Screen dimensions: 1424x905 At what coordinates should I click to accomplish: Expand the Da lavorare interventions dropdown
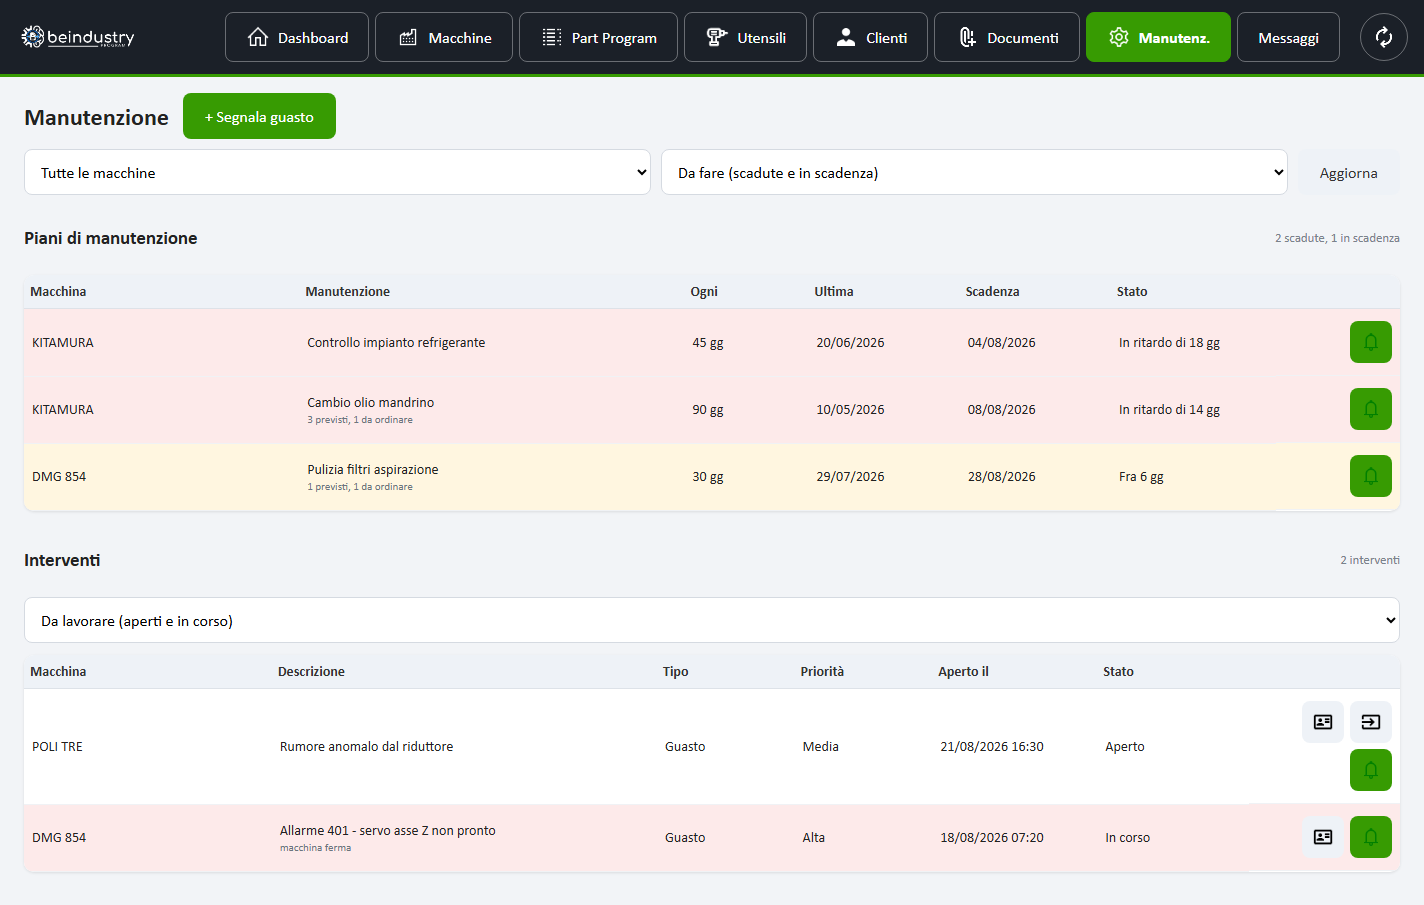(x=712, y=621)
